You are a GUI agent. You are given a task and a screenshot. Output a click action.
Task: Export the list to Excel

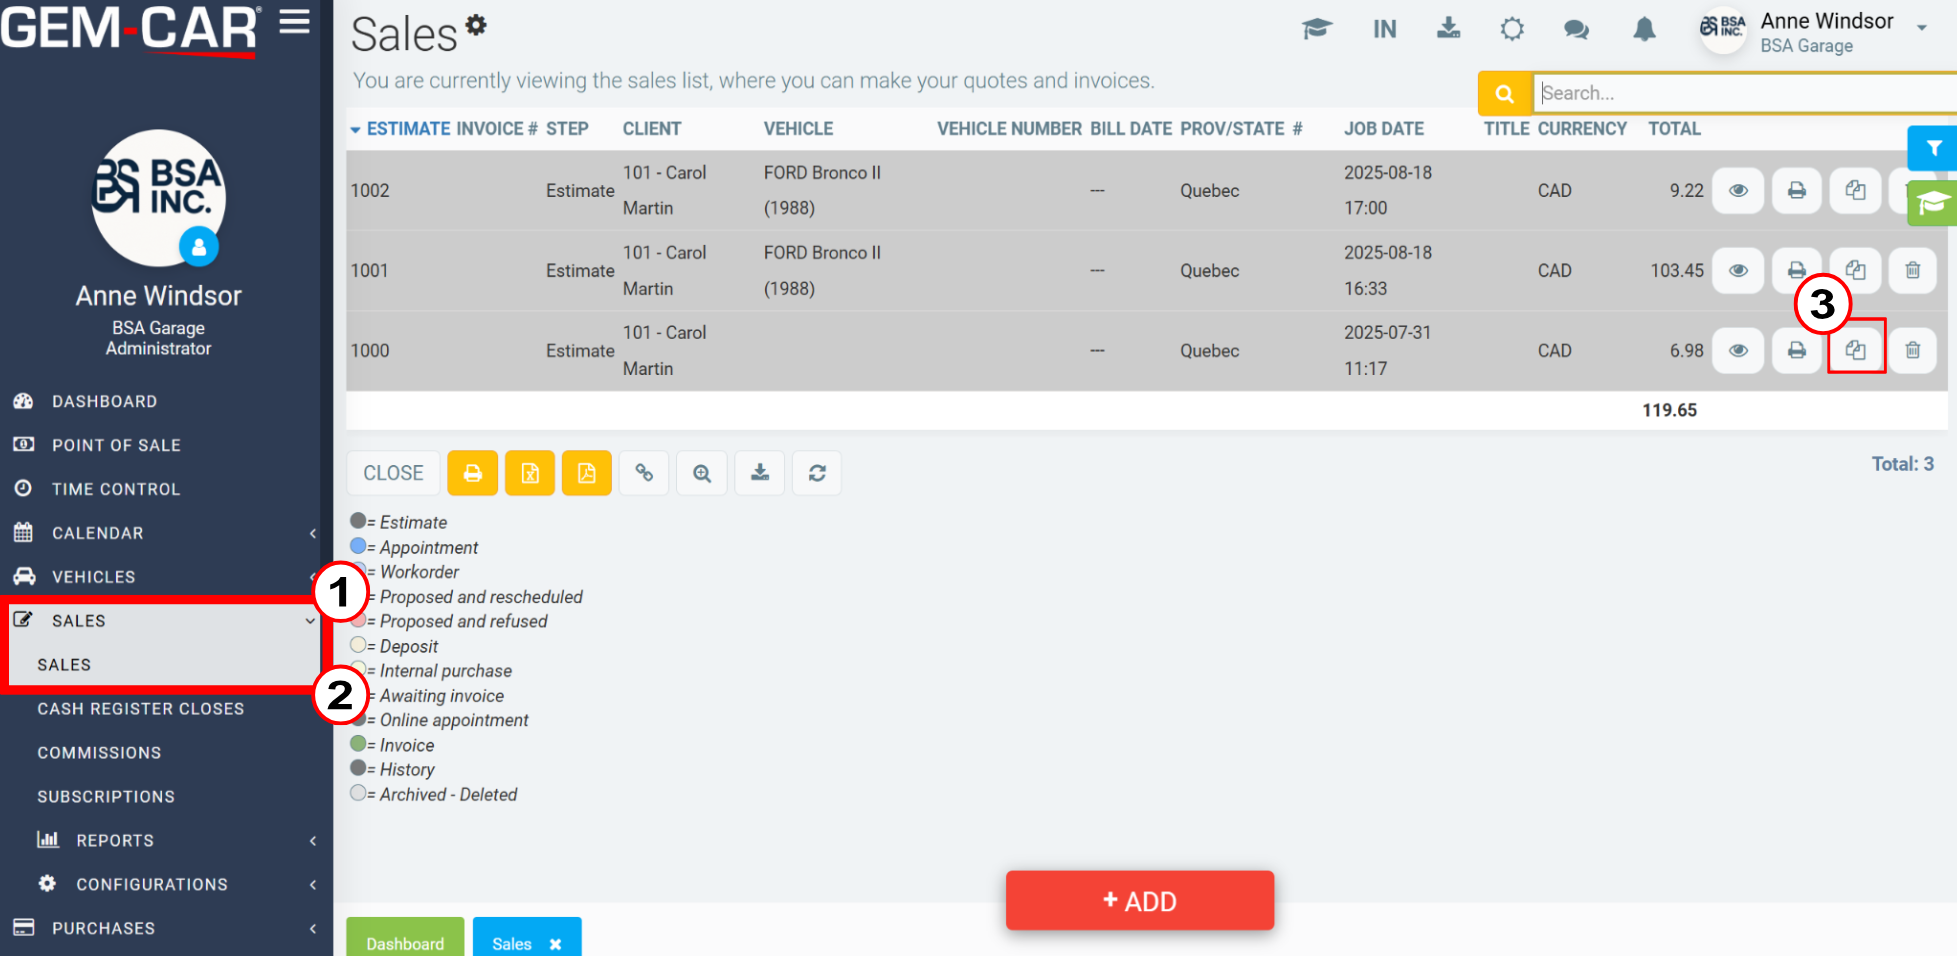pyautogui.click(x=530, y=473)
